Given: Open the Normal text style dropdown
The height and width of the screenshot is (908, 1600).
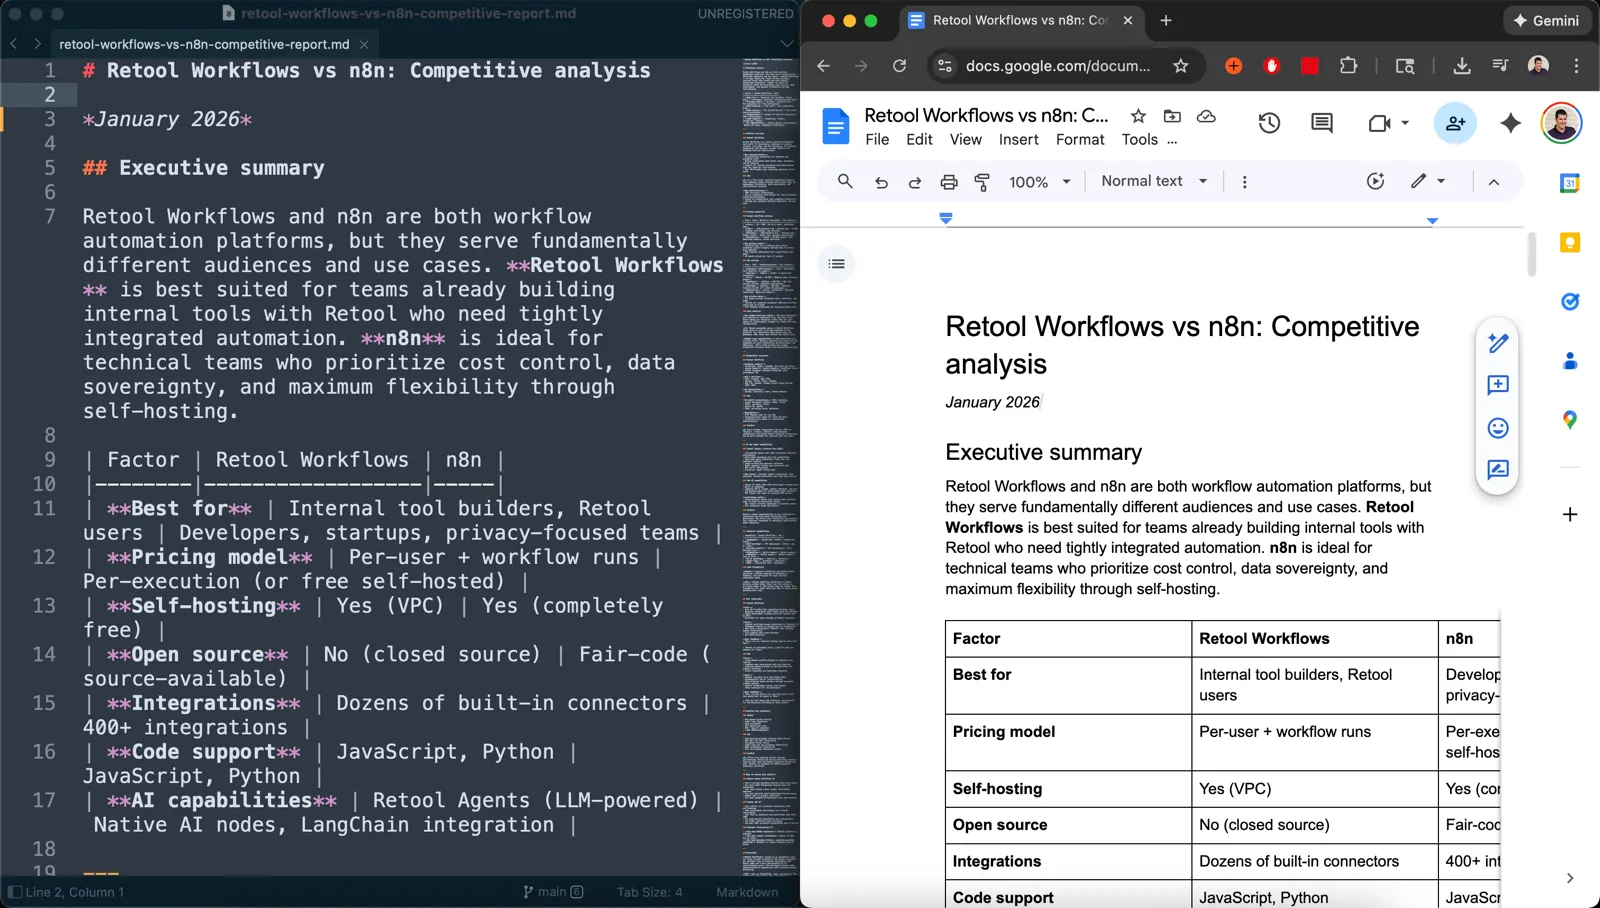Looking at the screenshot, I should pyautogui.click(x=1152, y=181).
